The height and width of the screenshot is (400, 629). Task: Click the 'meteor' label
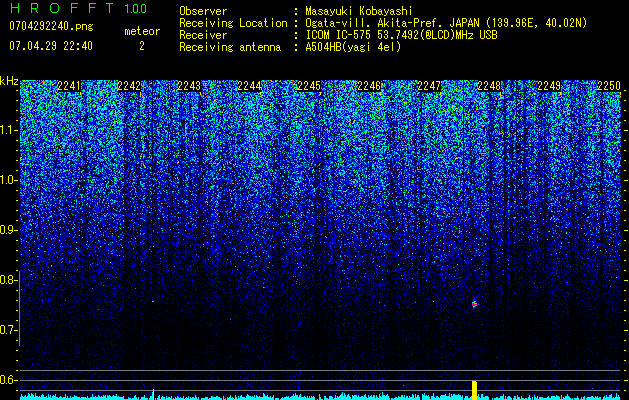tap(142, 31)
